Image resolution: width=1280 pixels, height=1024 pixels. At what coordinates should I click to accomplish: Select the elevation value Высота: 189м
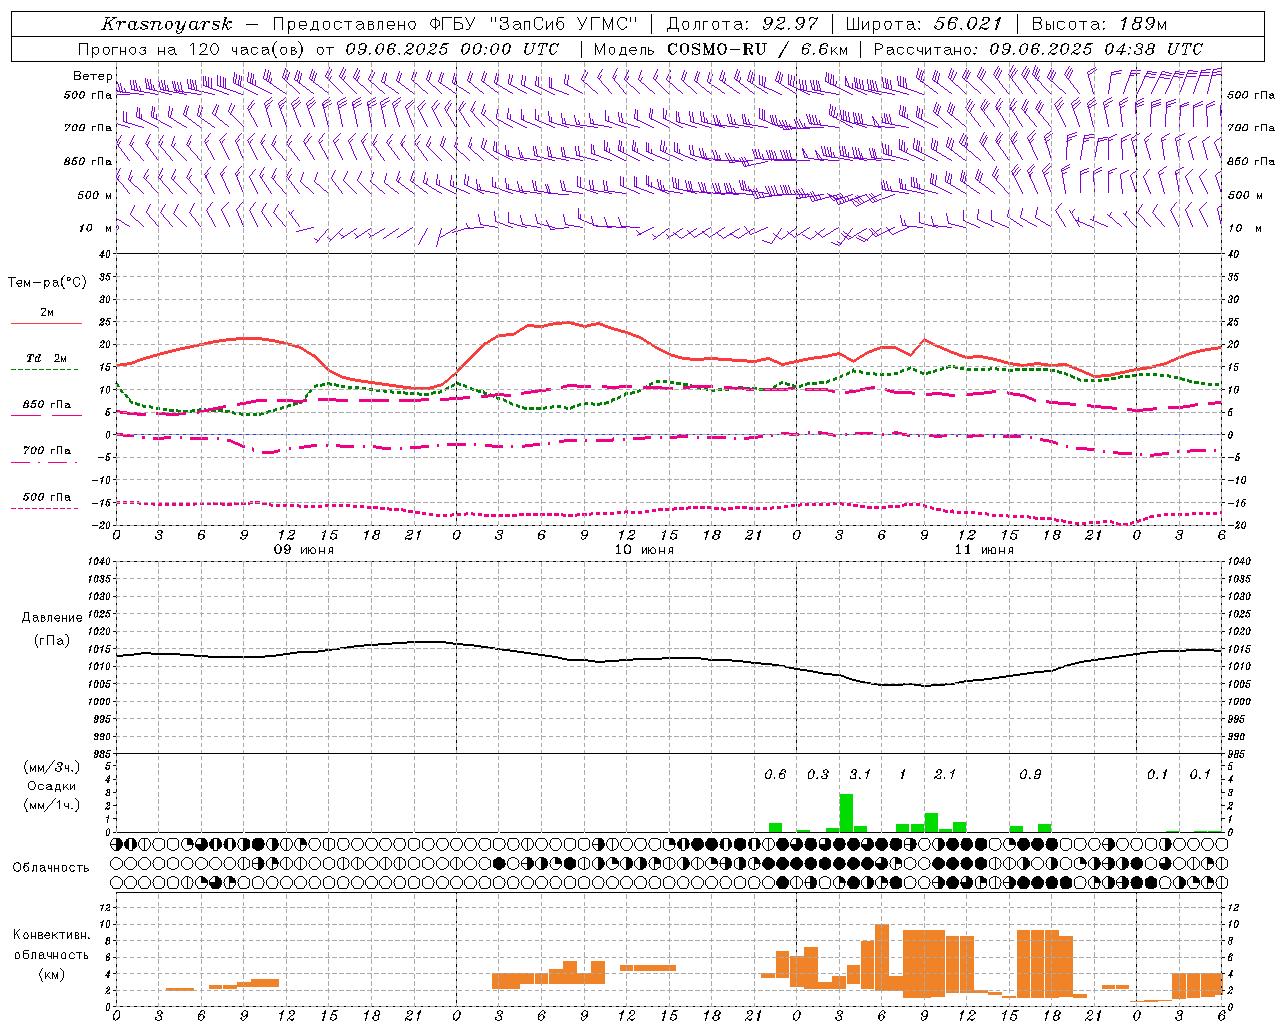click(x=1099, y=24)
